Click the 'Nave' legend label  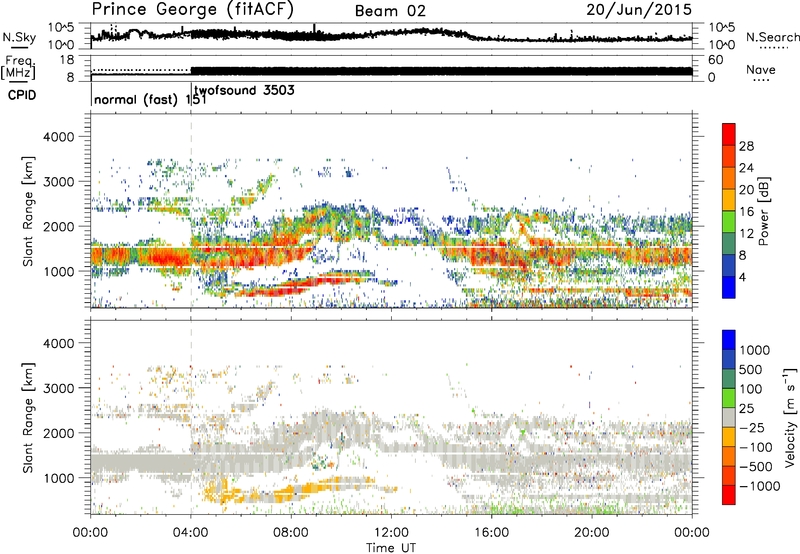tap(761, 69)
